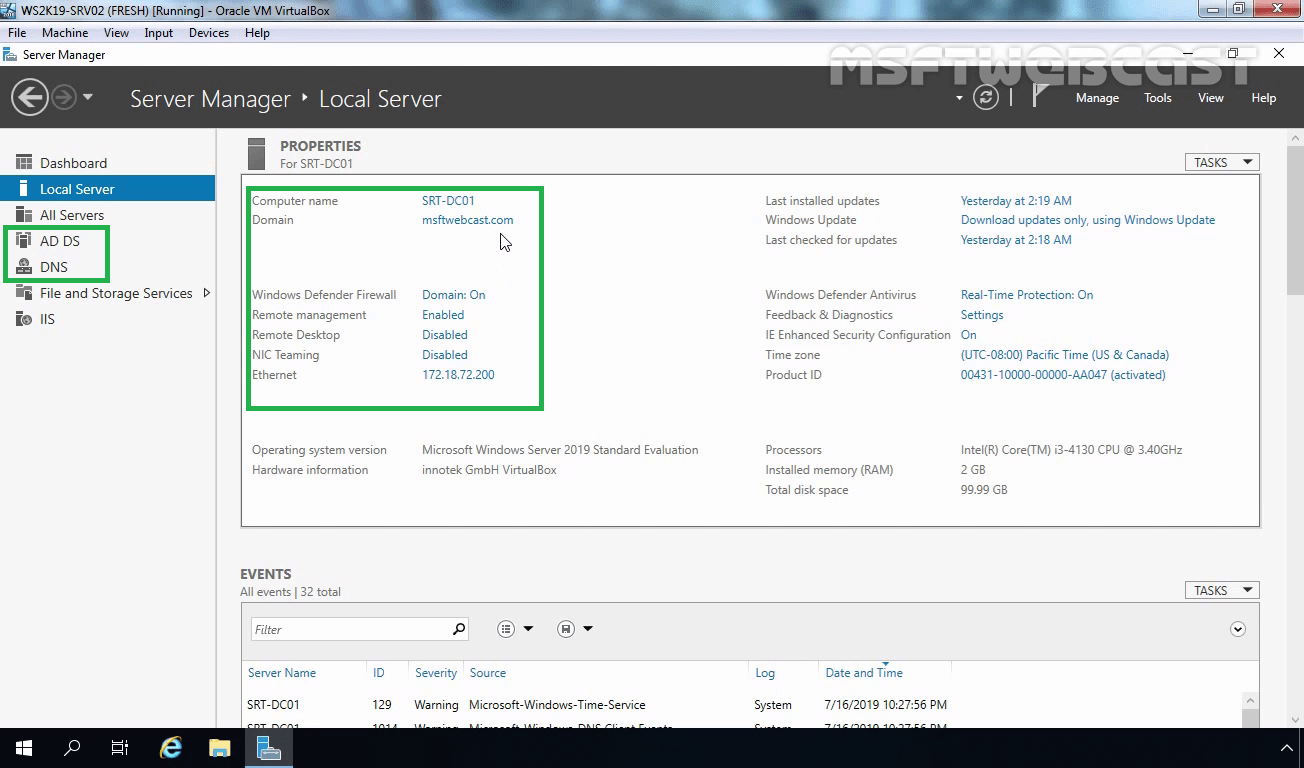The width and height of the screenshot is (1304, 768).
Task: Open taskbar Search
Action: click(72, 748)
